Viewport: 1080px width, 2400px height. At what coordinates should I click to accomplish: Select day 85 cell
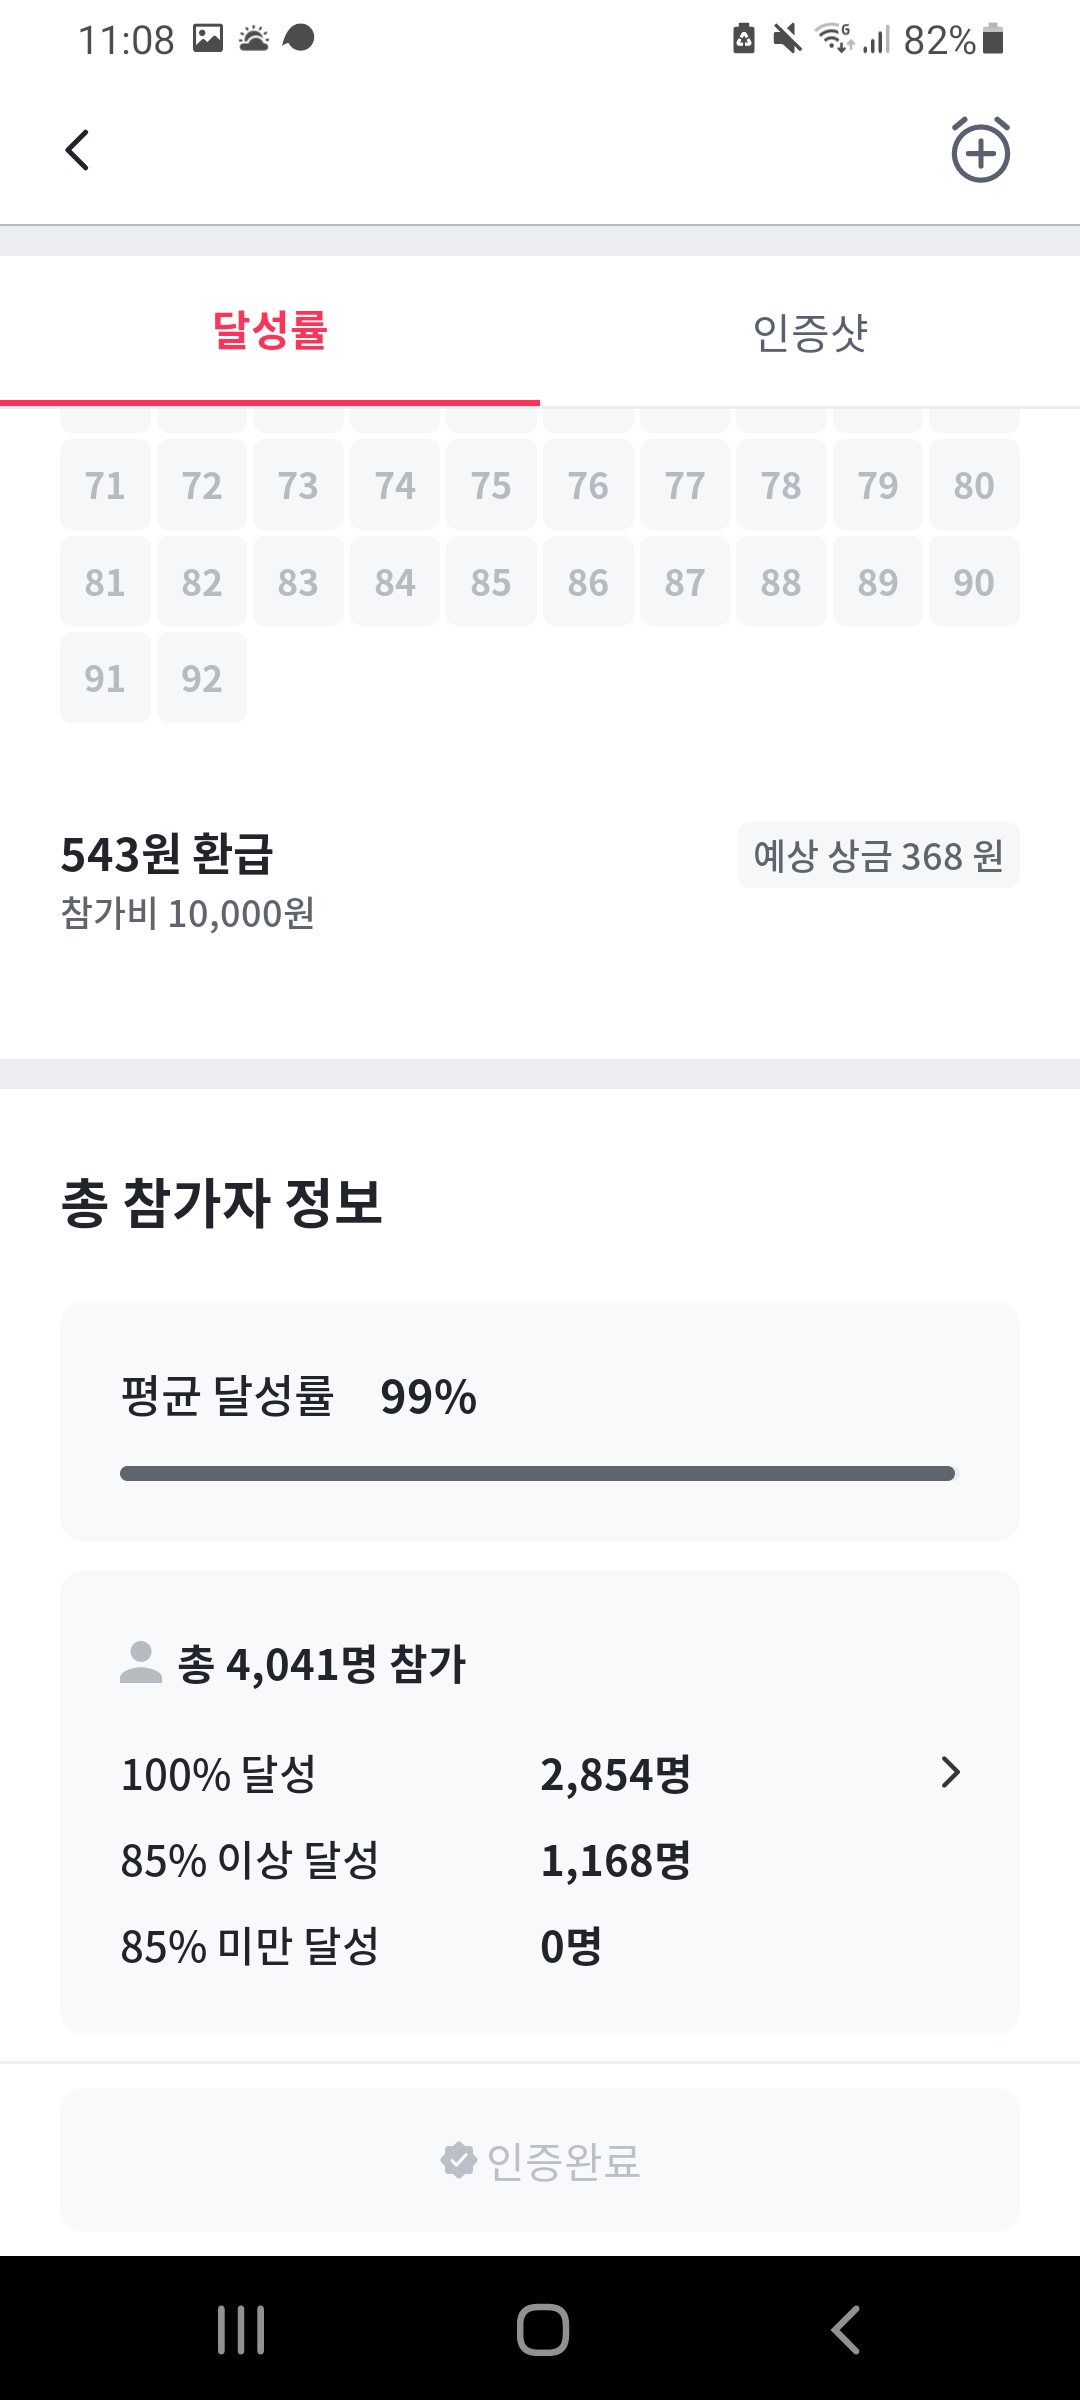tap(491, 582)
